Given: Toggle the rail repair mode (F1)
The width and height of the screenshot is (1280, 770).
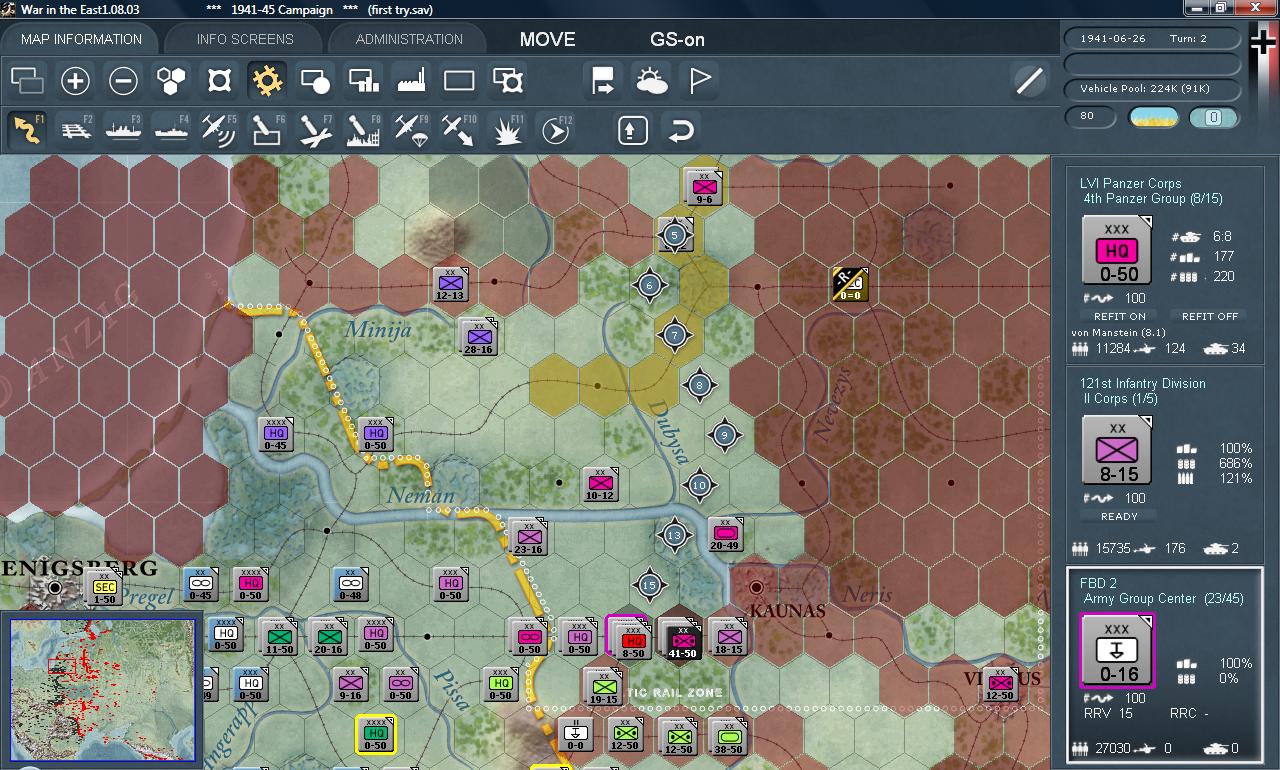Looking at the screenshot, I should [x=27, y=128].
